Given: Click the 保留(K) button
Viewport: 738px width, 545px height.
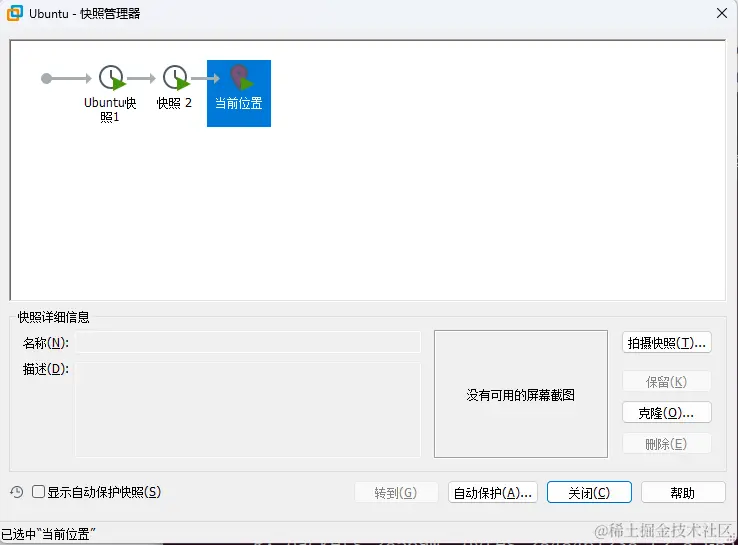Looking at the screenshot, I should coord(666,382).
